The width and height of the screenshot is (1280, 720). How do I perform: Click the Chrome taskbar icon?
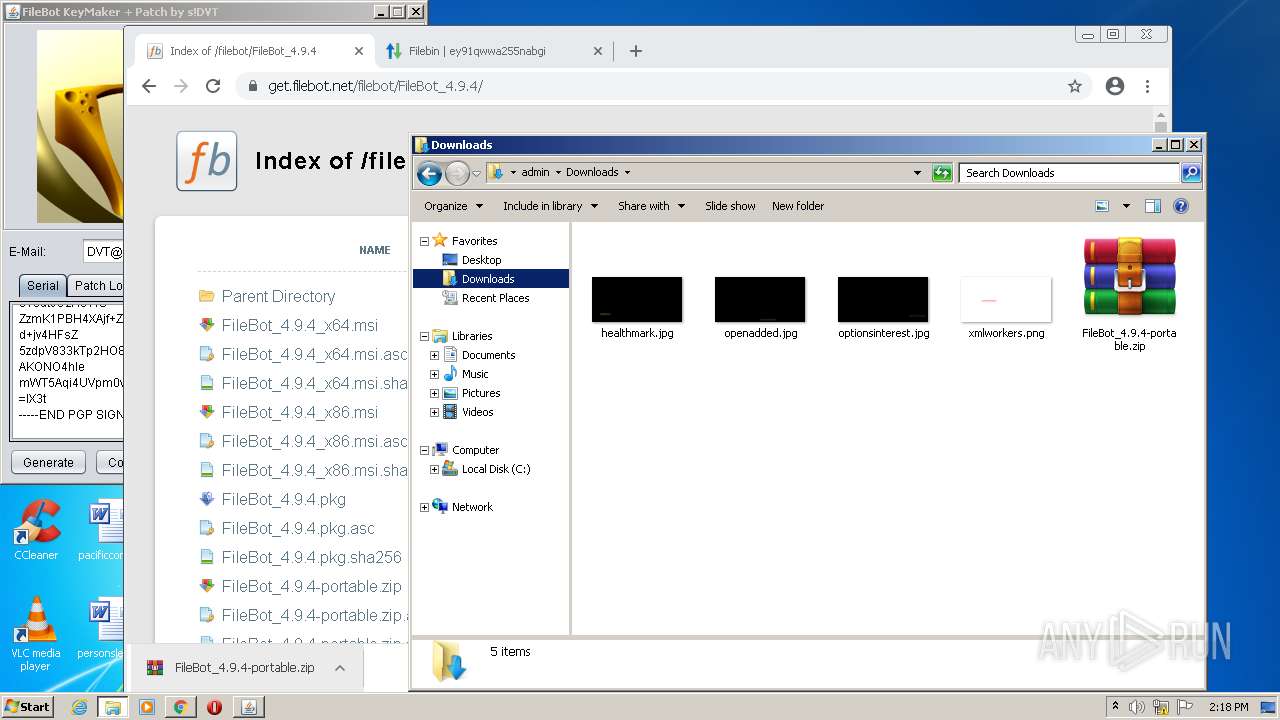(x=180, y=707)
